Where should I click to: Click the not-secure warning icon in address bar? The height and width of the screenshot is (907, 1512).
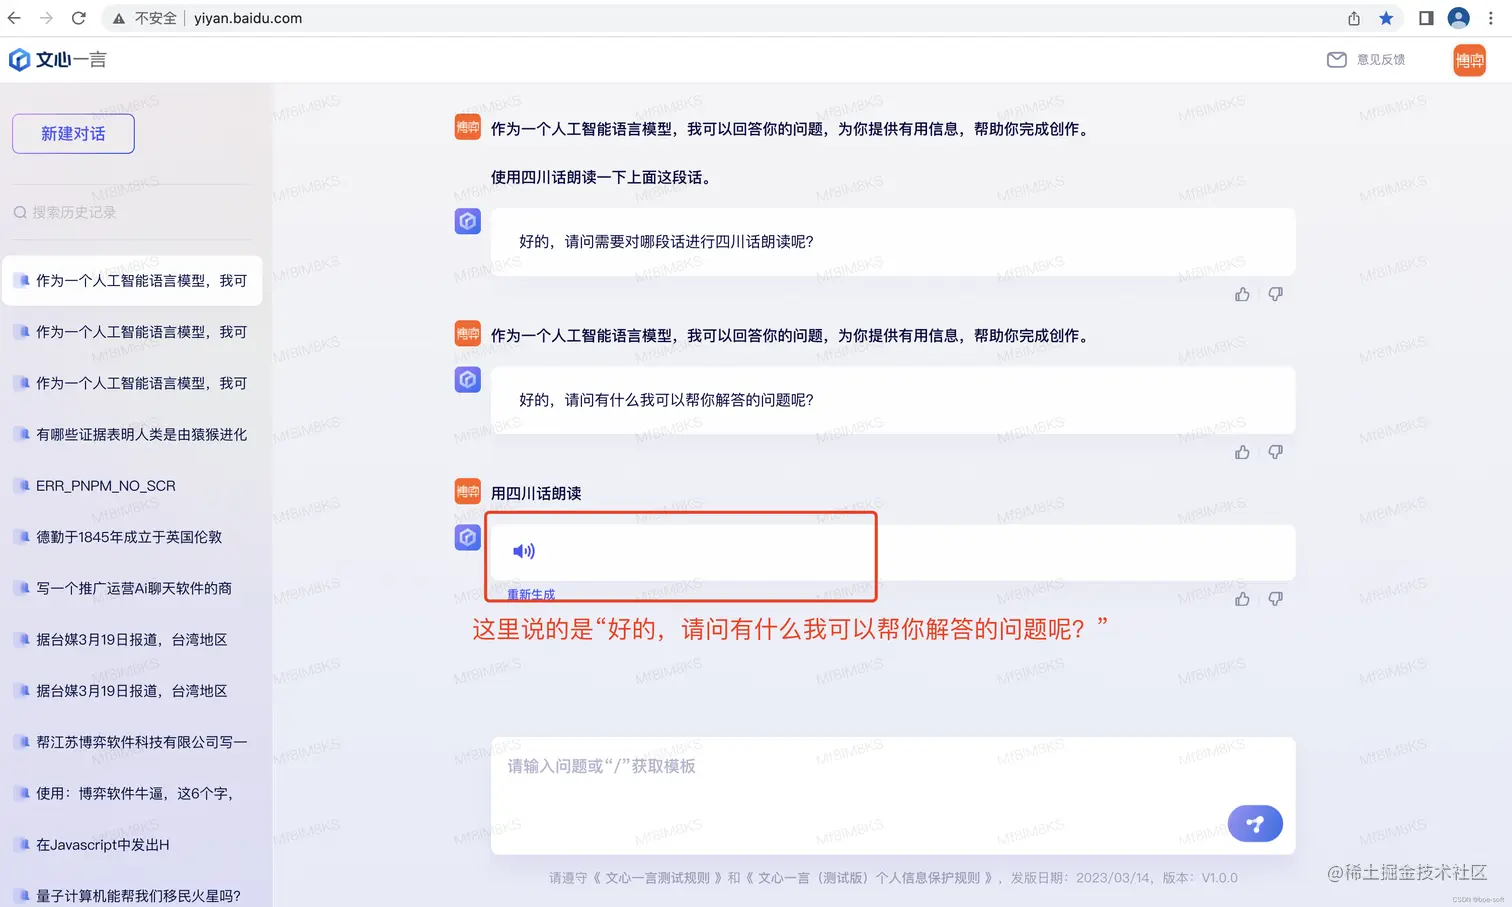(119, 18)
